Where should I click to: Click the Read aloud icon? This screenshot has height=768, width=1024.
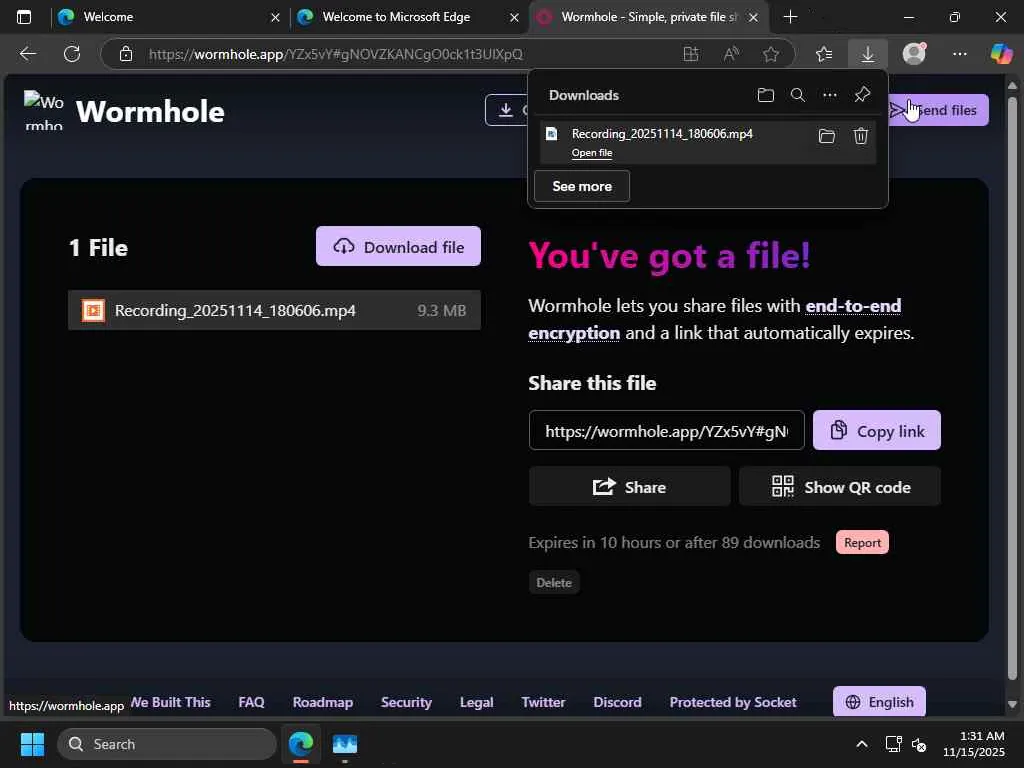coord(731,54)
